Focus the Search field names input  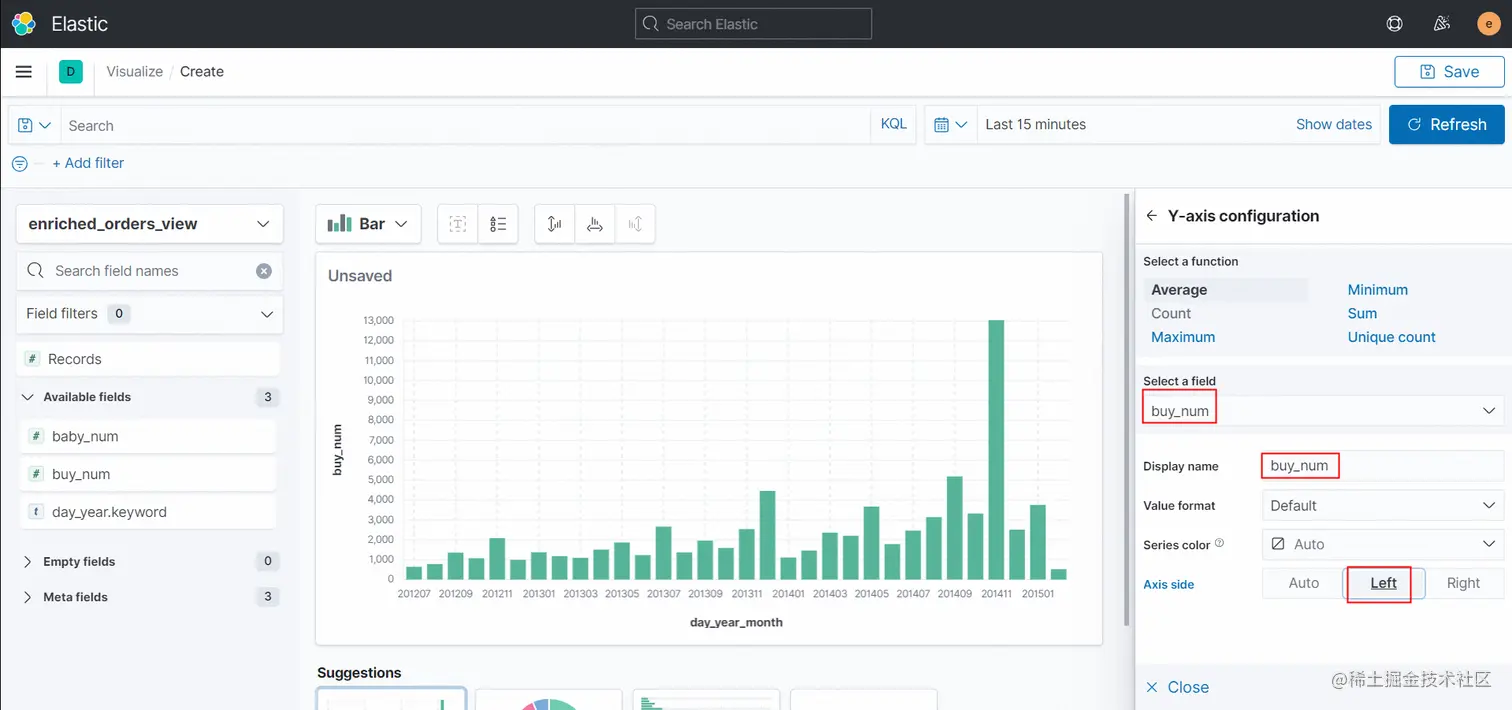click(150, 271)
